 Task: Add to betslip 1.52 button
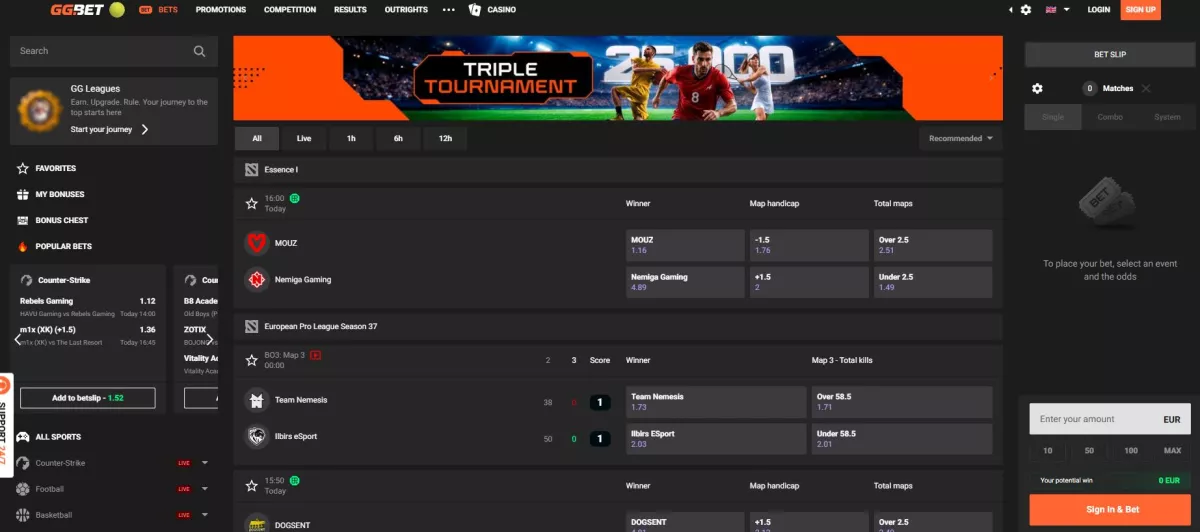coord(88,398)
